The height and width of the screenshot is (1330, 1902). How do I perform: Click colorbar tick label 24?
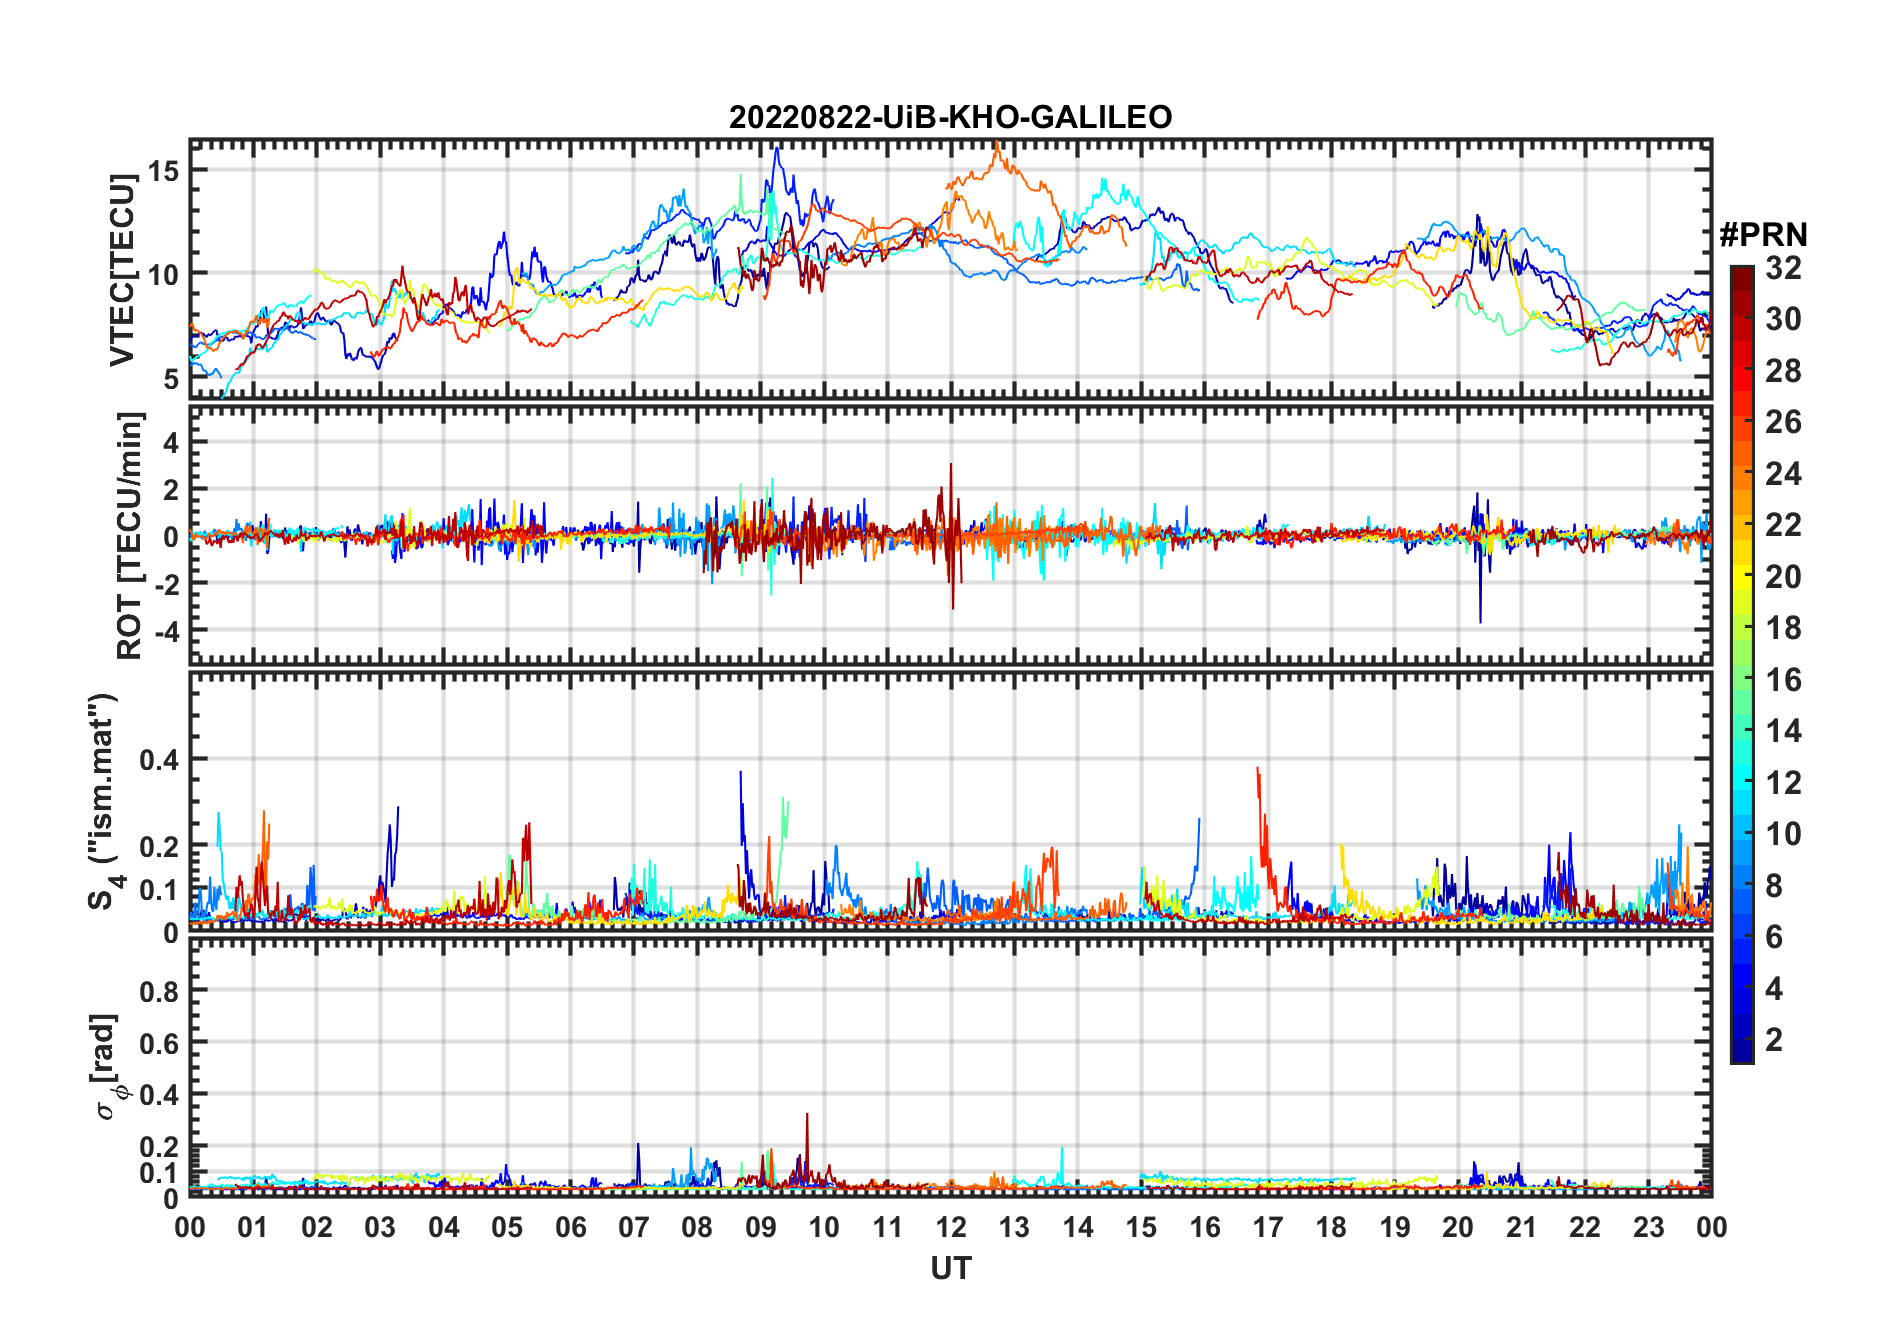tap(1783, 473)
